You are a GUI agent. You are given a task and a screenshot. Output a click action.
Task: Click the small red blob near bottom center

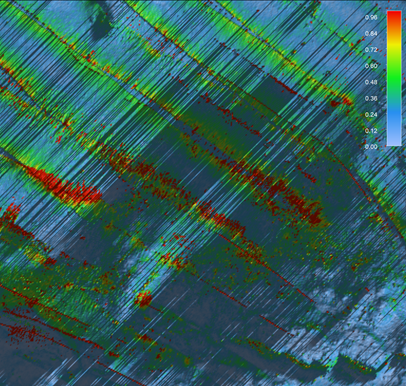pos(144,298)
